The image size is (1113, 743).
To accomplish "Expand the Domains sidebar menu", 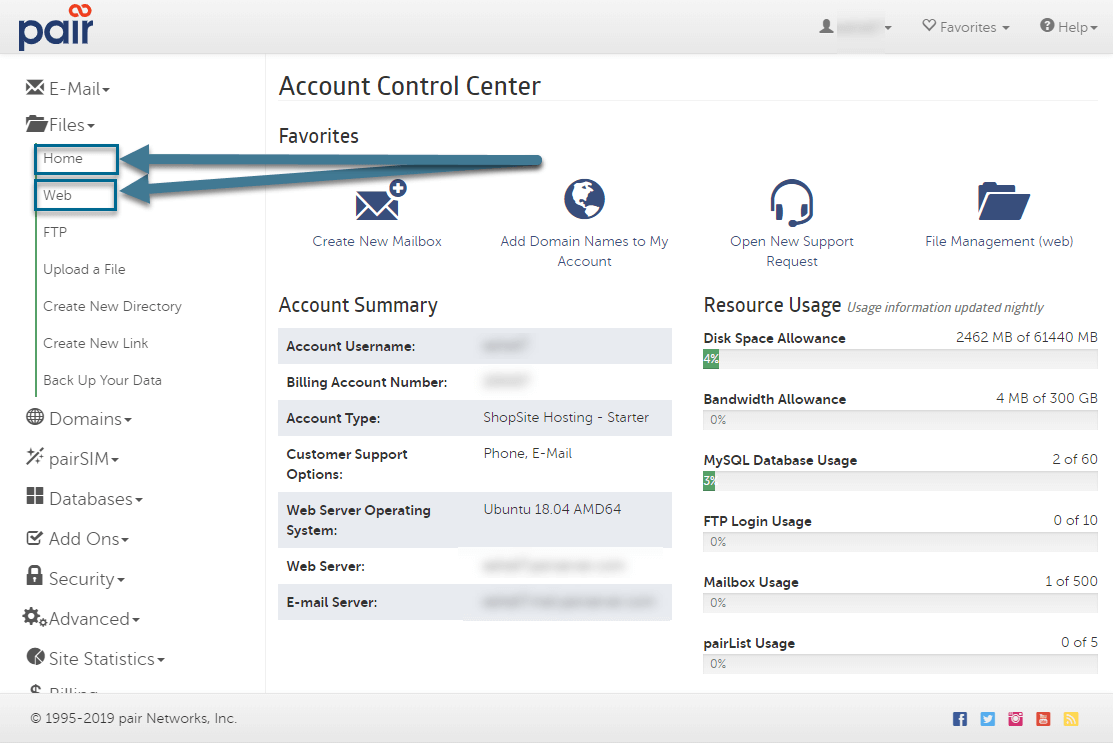I will pos(79,419).
